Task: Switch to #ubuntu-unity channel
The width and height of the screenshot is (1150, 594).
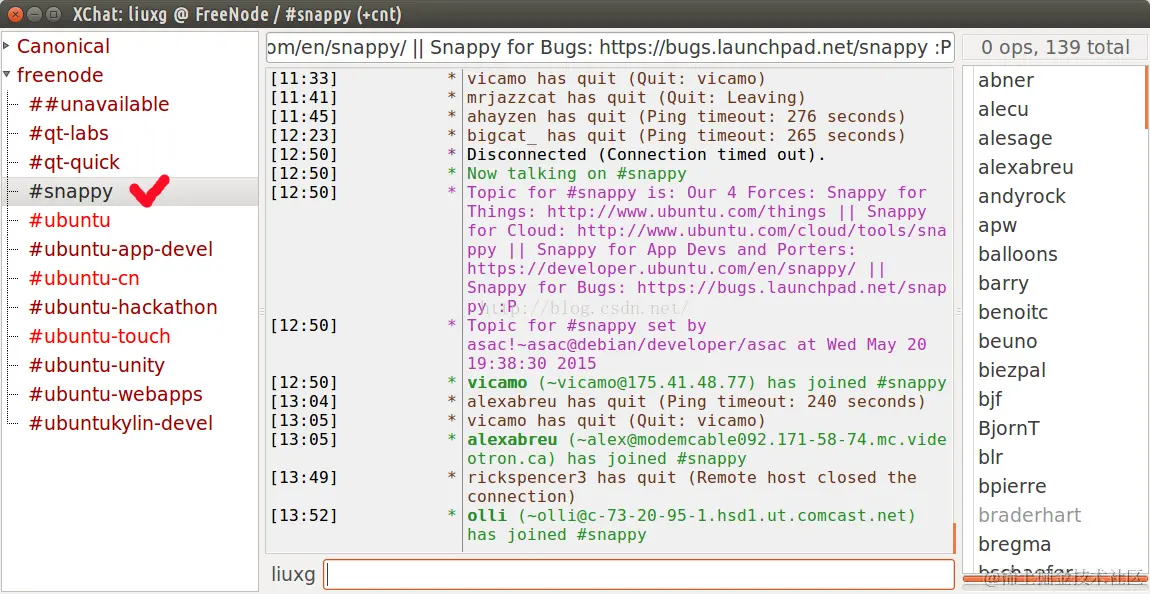Action: click(x=97, y=365)
